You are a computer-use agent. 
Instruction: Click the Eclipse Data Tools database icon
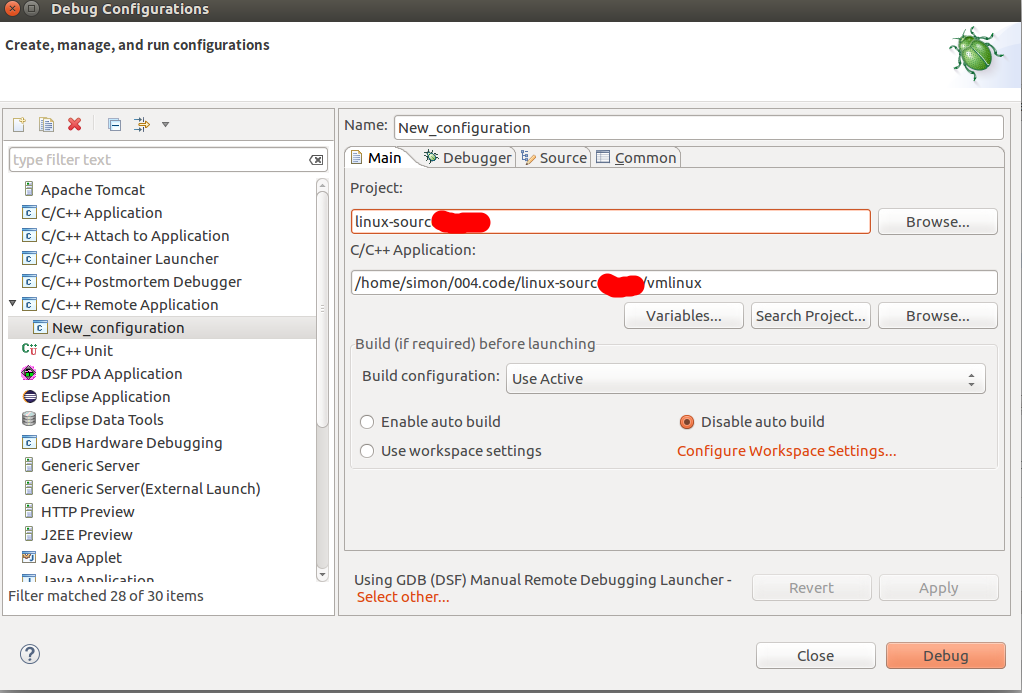tap(29, 419)
